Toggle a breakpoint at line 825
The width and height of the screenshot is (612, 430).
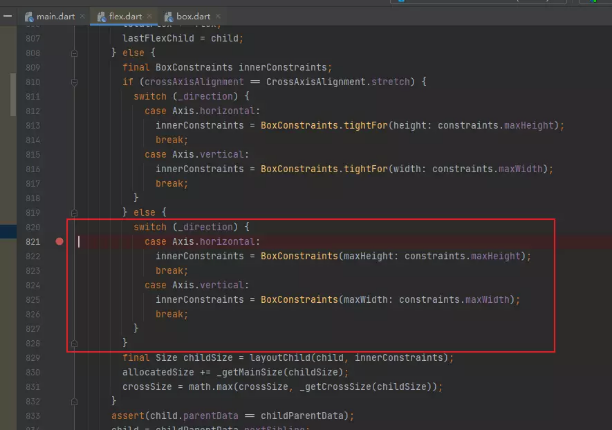click(x=60, y=299)
